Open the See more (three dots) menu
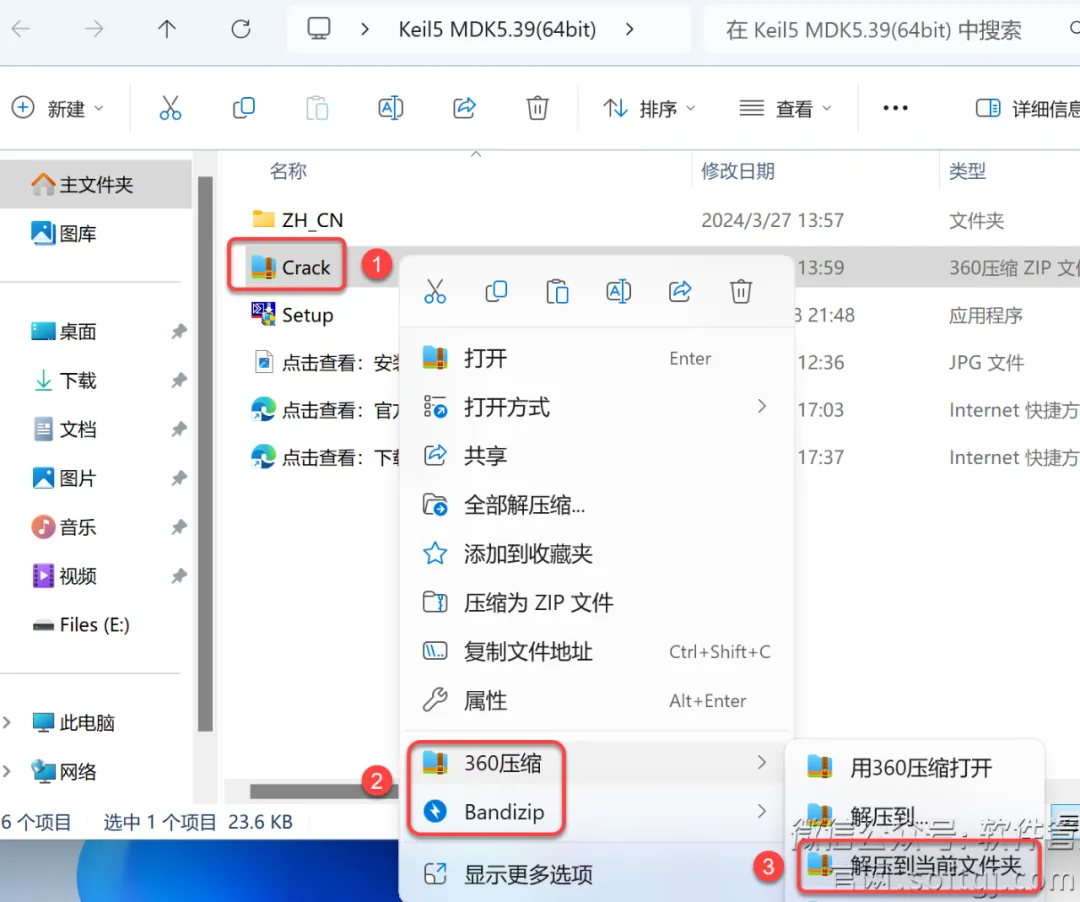1080x902 pixels. pyautogui.click(x=895, y=108)
